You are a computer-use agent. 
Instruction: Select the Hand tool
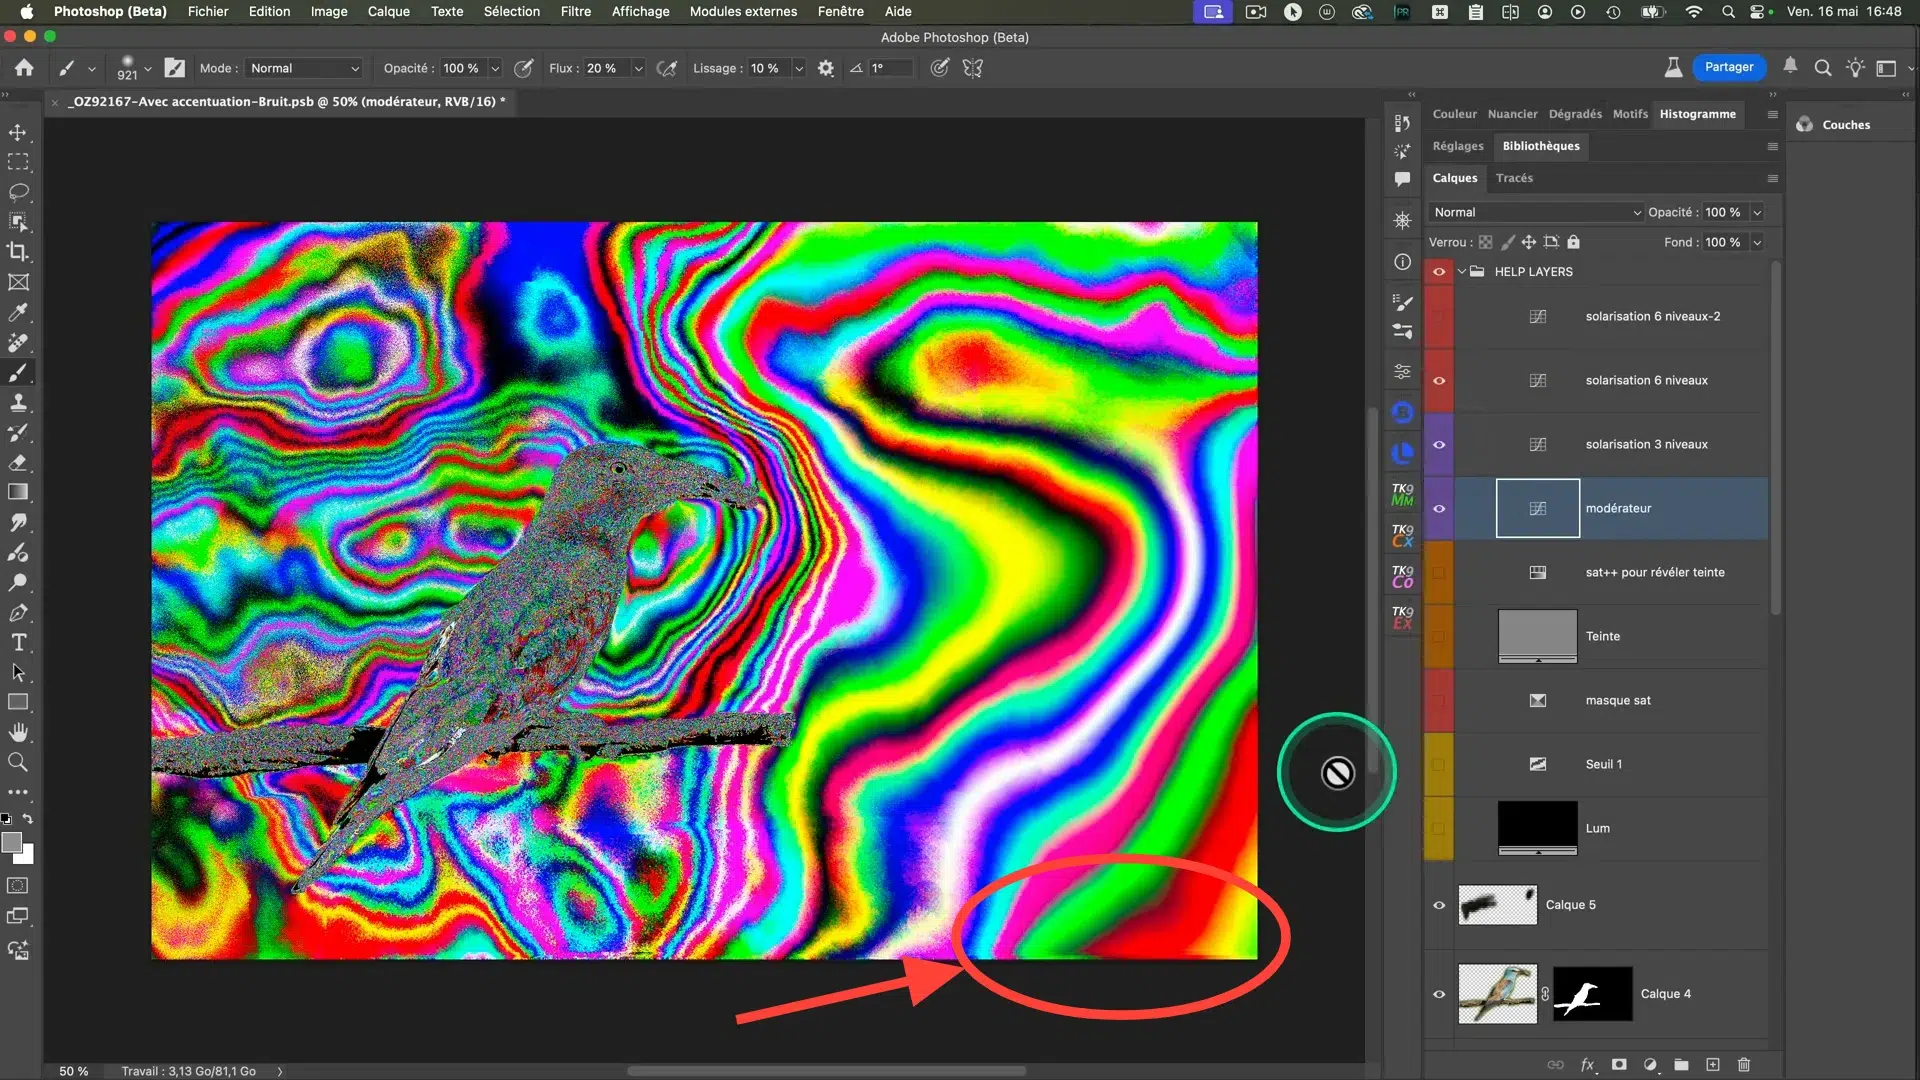pos(18,732)
